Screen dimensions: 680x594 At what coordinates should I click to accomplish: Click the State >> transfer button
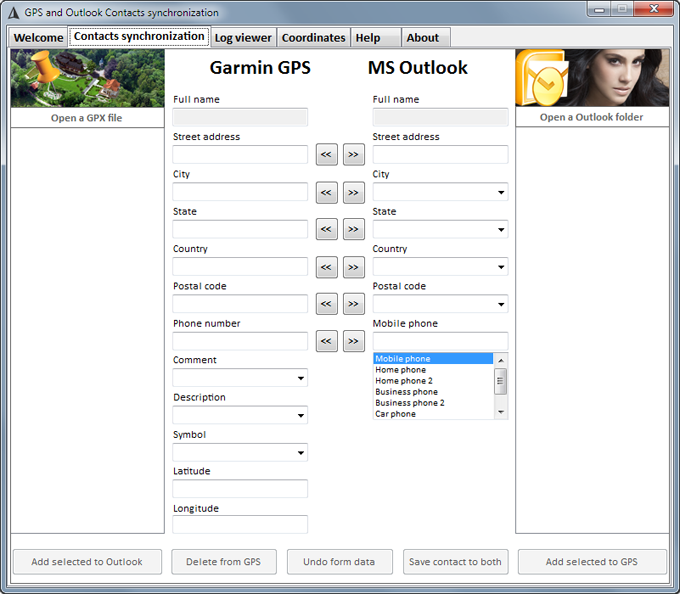(353, 229)
